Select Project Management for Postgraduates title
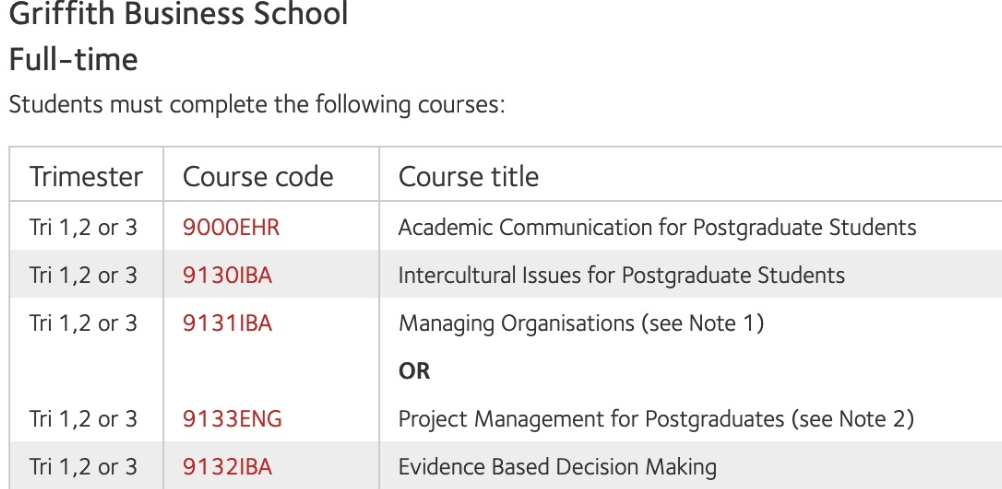1002x489 pixels. 656,419
